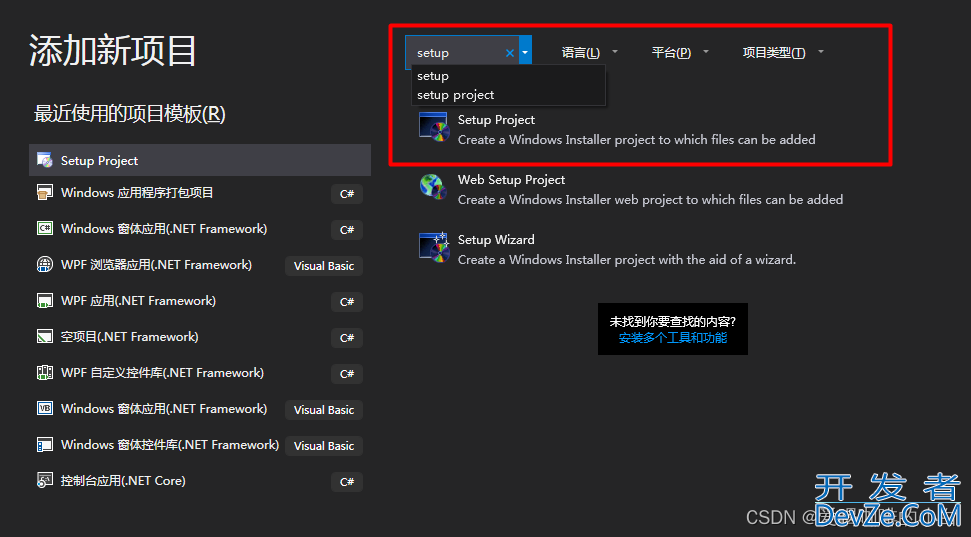Click the Setup Wizard description text
The width and height of the screenshot is (971, 537).
627,260
